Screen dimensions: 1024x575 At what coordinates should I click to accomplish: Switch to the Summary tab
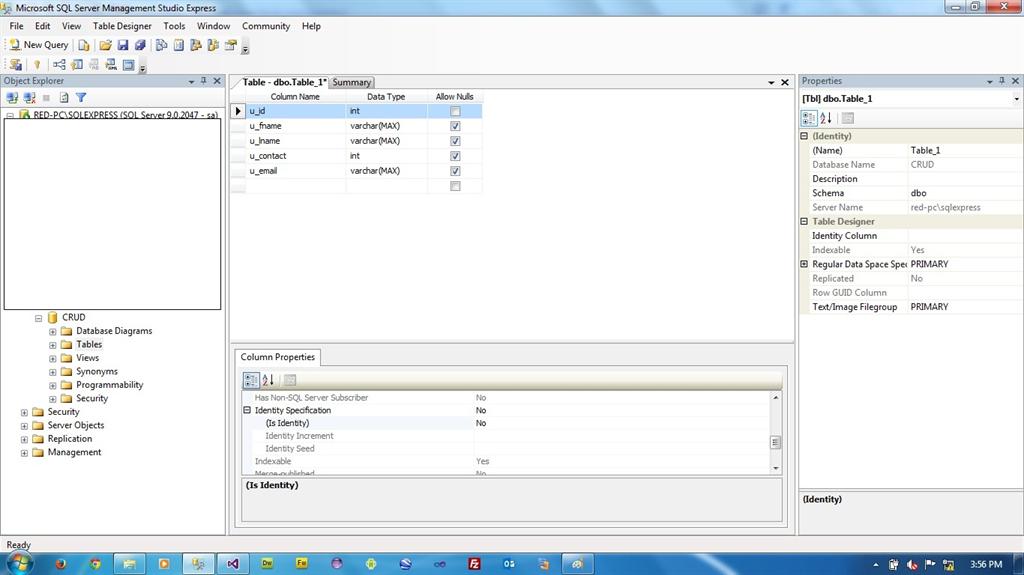click(x=351, y=82)
